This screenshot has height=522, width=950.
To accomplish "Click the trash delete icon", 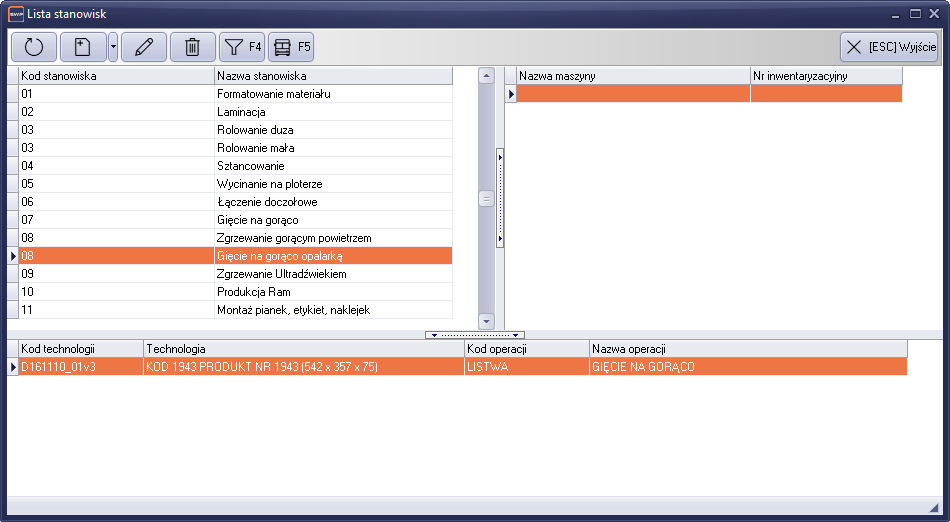I will point(193,47).
